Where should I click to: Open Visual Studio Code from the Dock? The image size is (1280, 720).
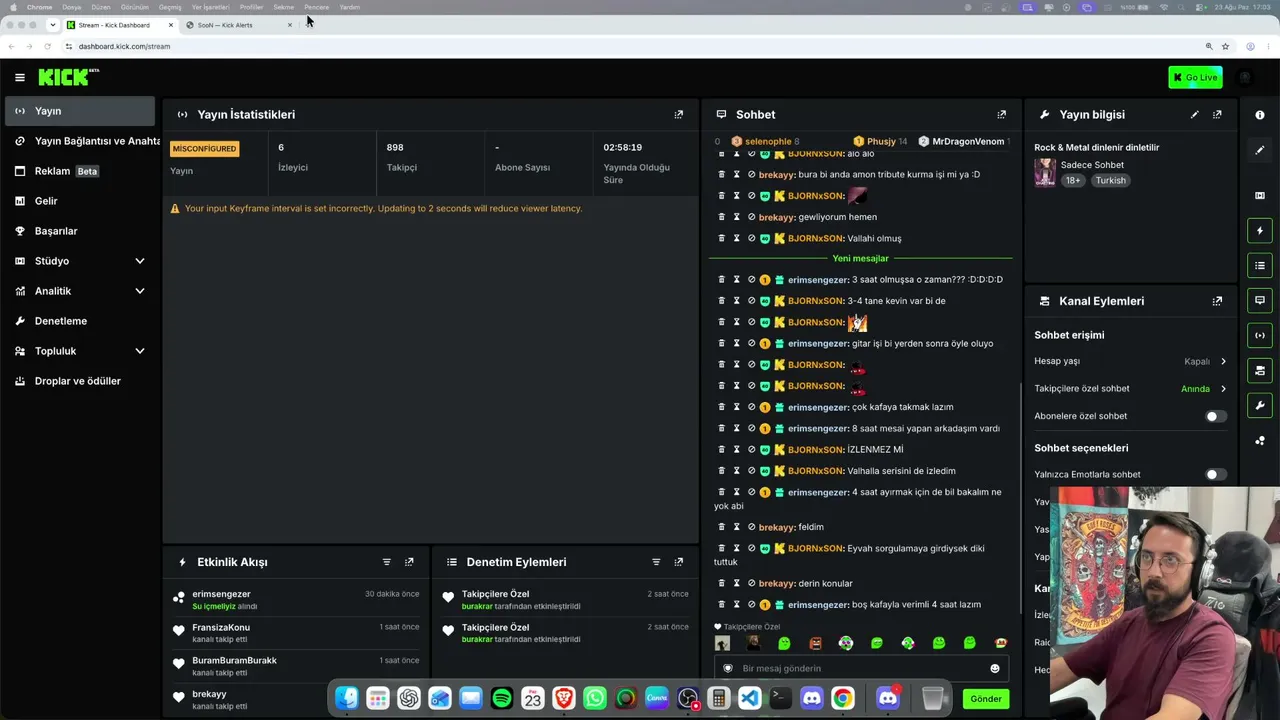point(750,698)
